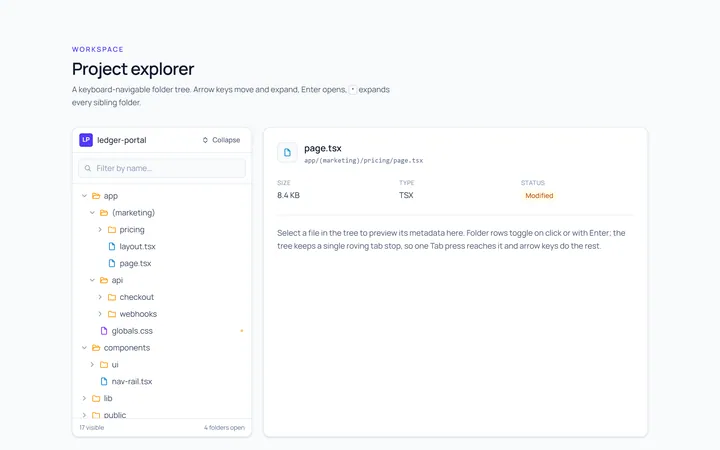
Task: Click the checkout folder icon
Action: (x=112, y=297)
